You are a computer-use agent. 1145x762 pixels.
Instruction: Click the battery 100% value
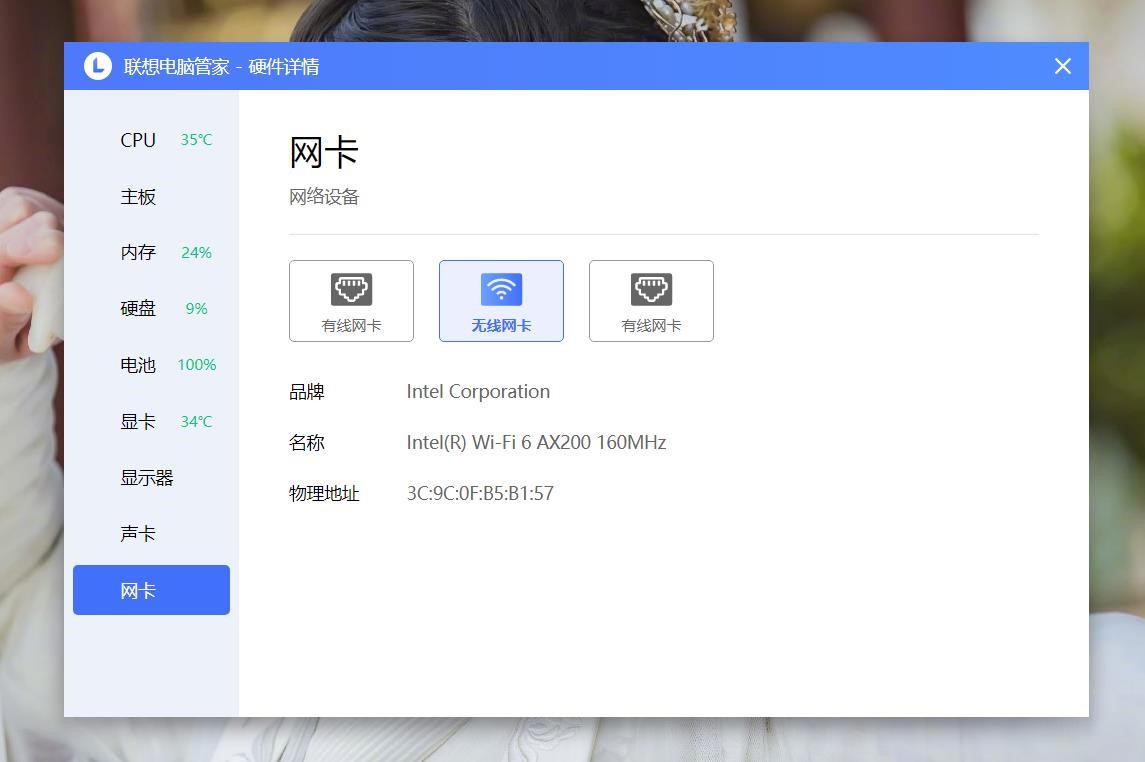pyautogui.click(x=196, y=365)
